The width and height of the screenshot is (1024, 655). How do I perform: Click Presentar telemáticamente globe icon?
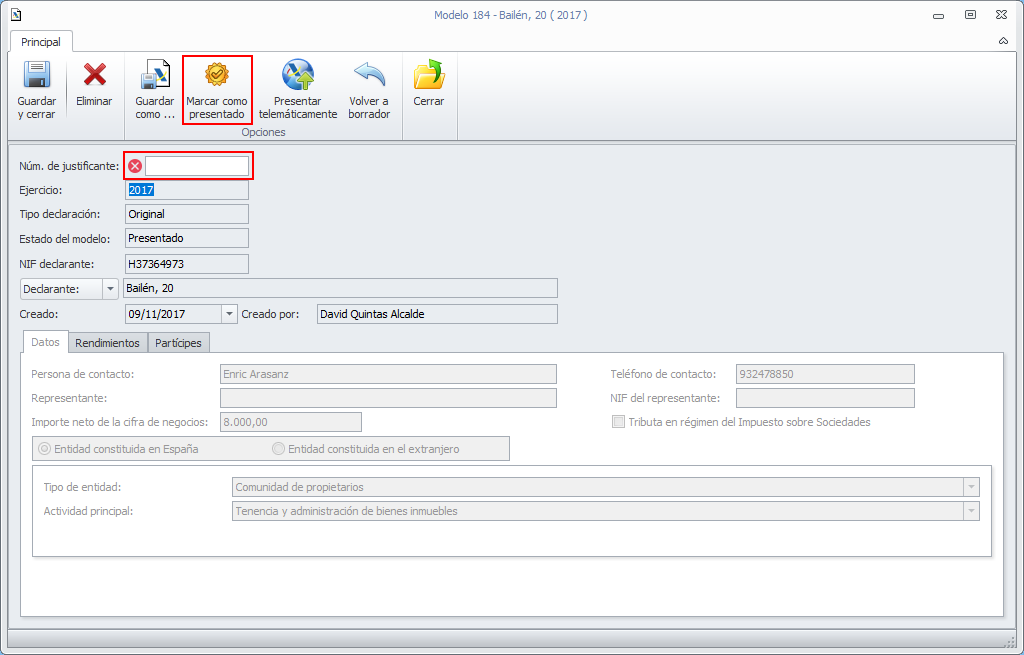tap(298, 74)
